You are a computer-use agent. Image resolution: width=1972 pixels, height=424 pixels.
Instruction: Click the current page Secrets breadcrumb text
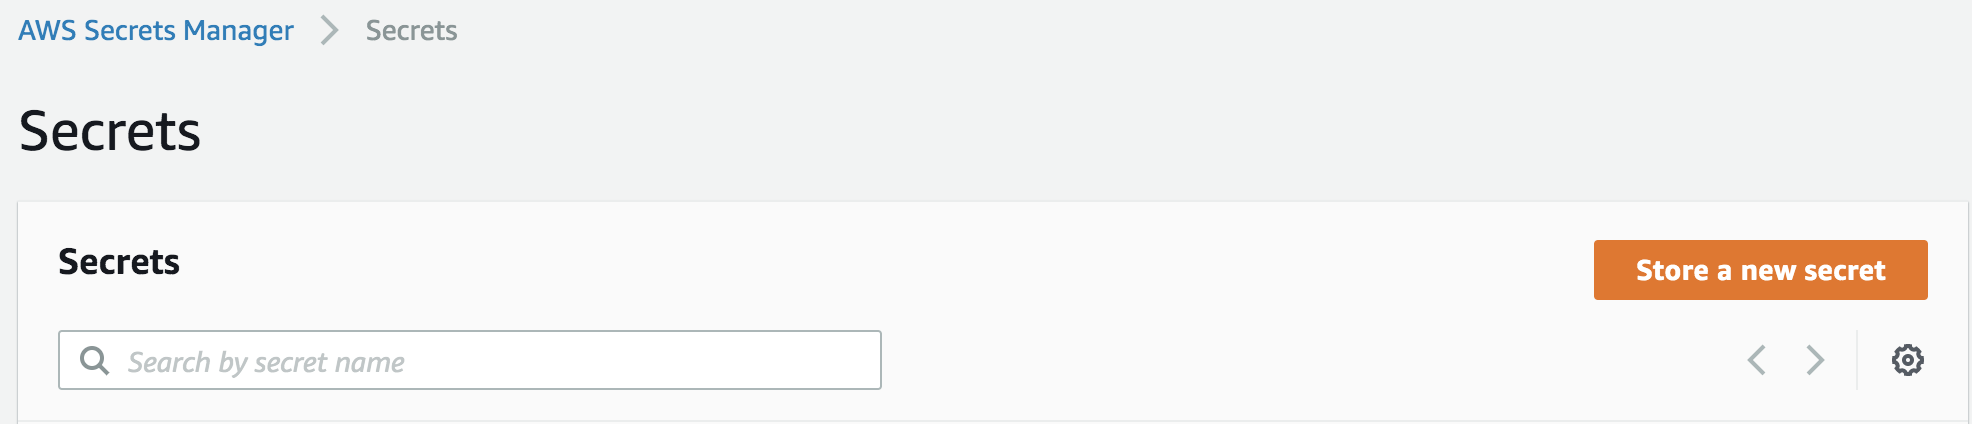411,30
